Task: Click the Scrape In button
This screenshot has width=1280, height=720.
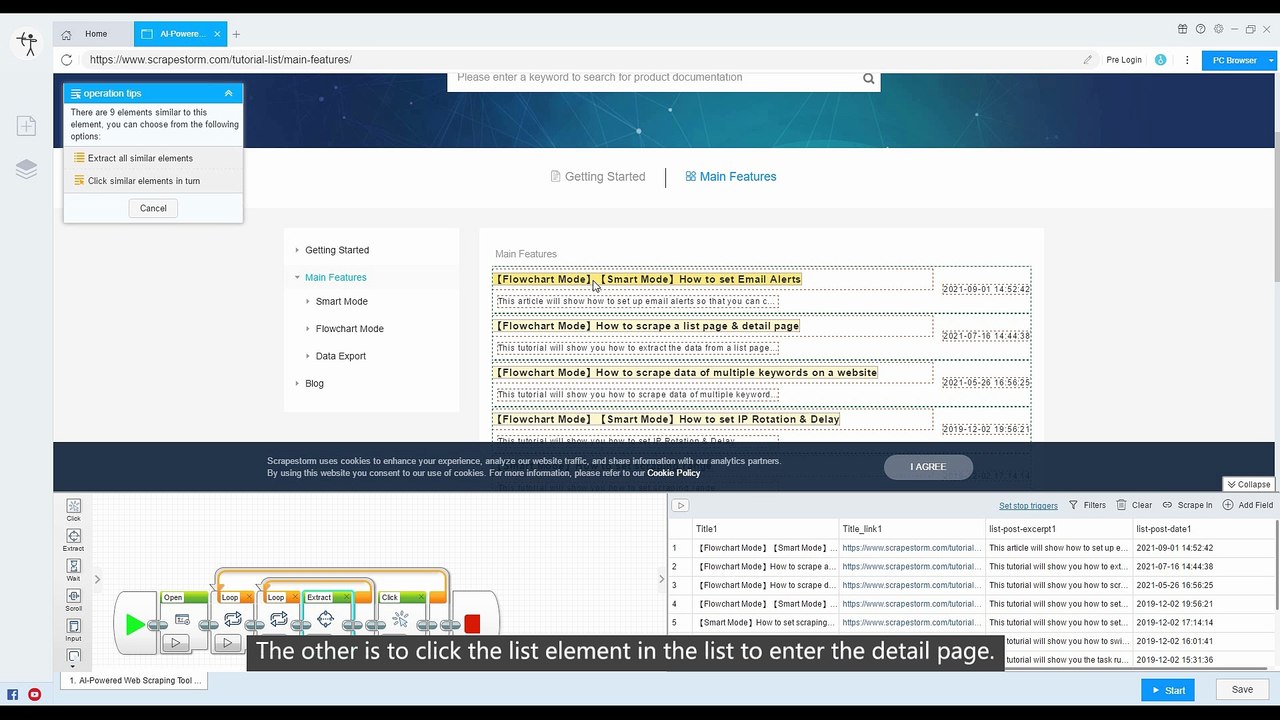Action: tap(1187, 506)
